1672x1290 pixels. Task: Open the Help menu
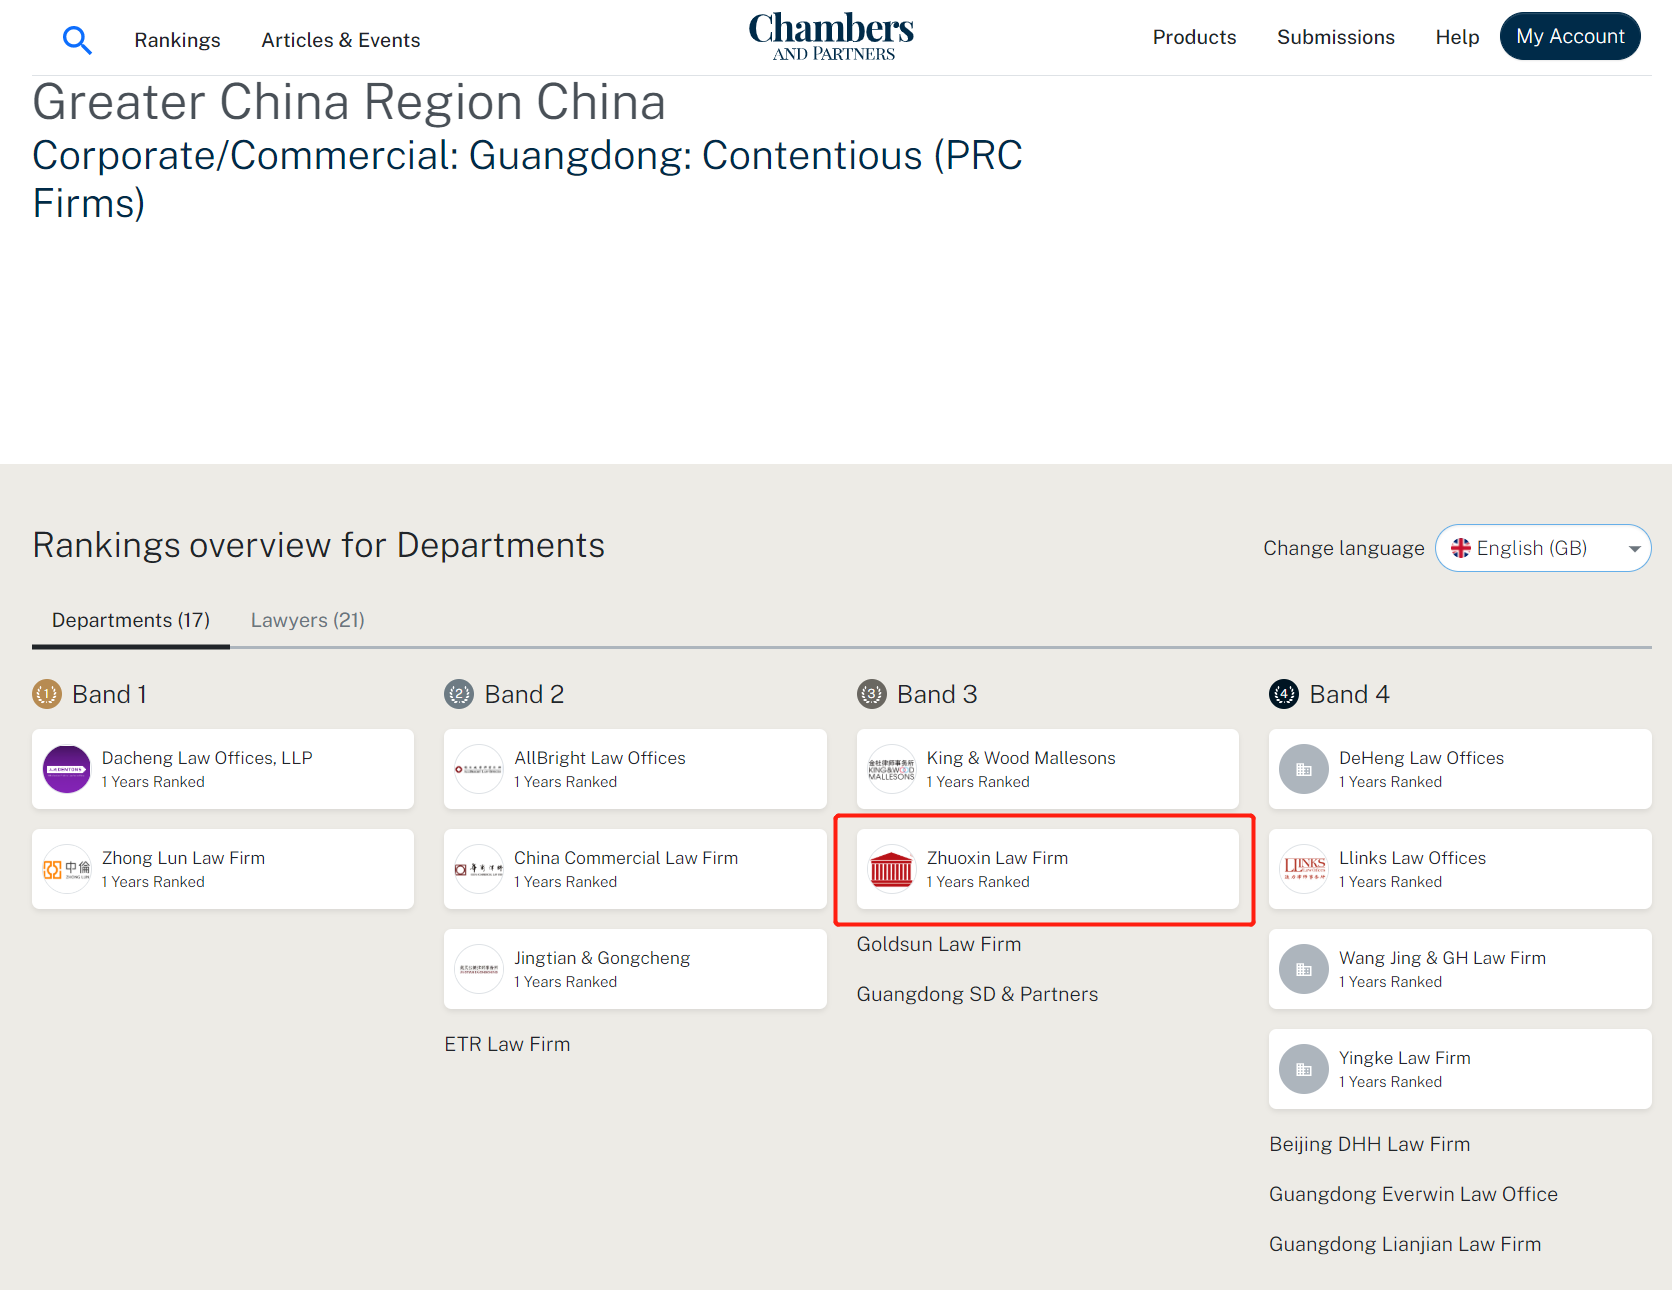click(1457, 37)
